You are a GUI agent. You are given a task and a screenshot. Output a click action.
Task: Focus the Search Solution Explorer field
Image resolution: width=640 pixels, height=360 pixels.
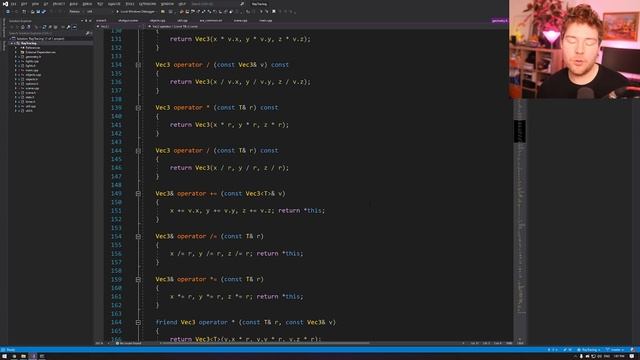[x=47, y=33]
